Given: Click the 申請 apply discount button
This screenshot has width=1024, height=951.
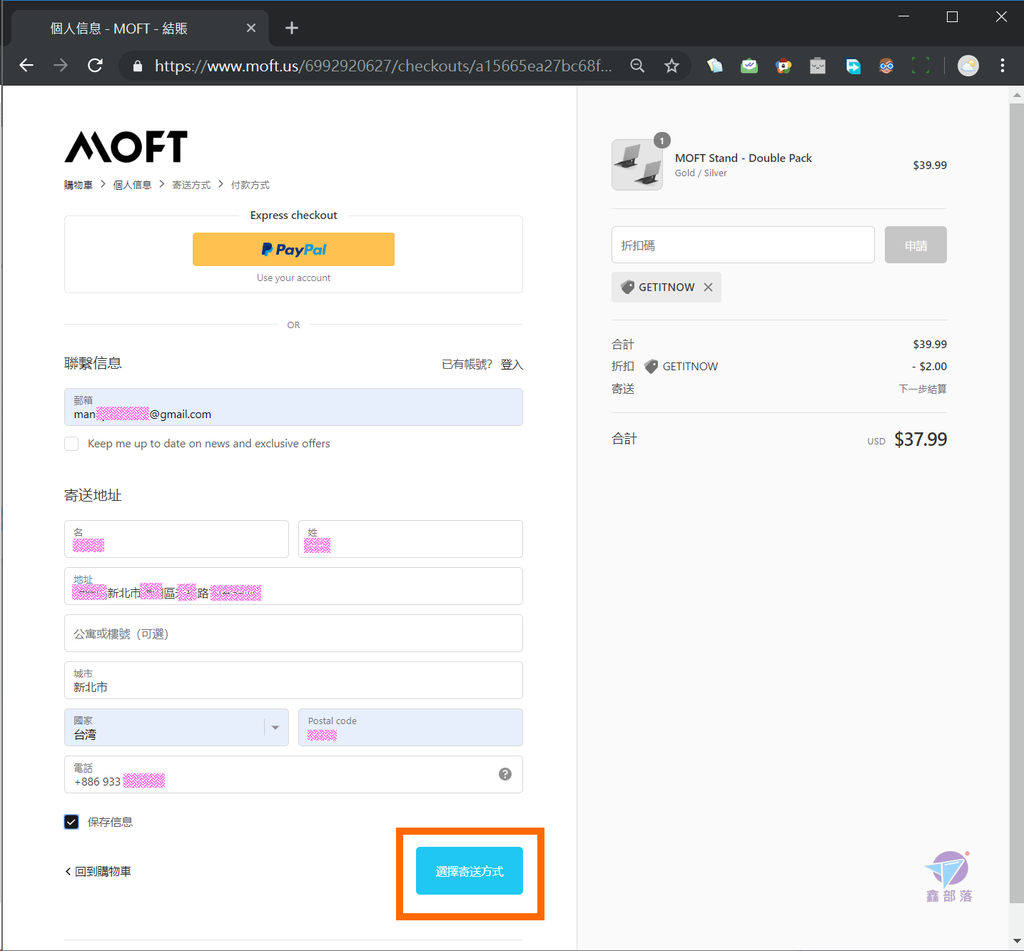Looking at the screenshot, I should pyautogui.click(x=916, y=245).
